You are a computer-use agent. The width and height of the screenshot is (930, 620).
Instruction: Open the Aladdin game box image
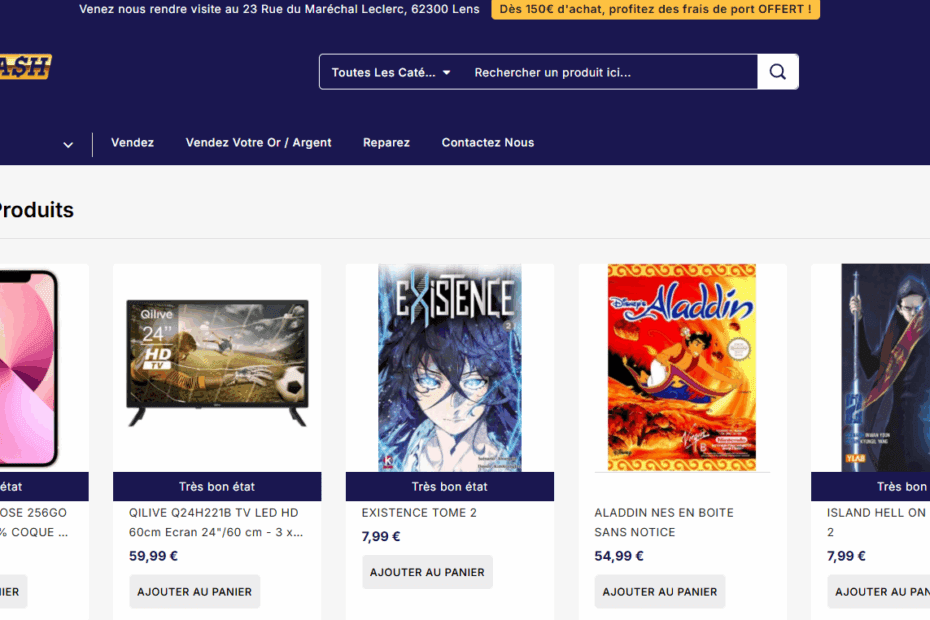(x=682, y=368)
